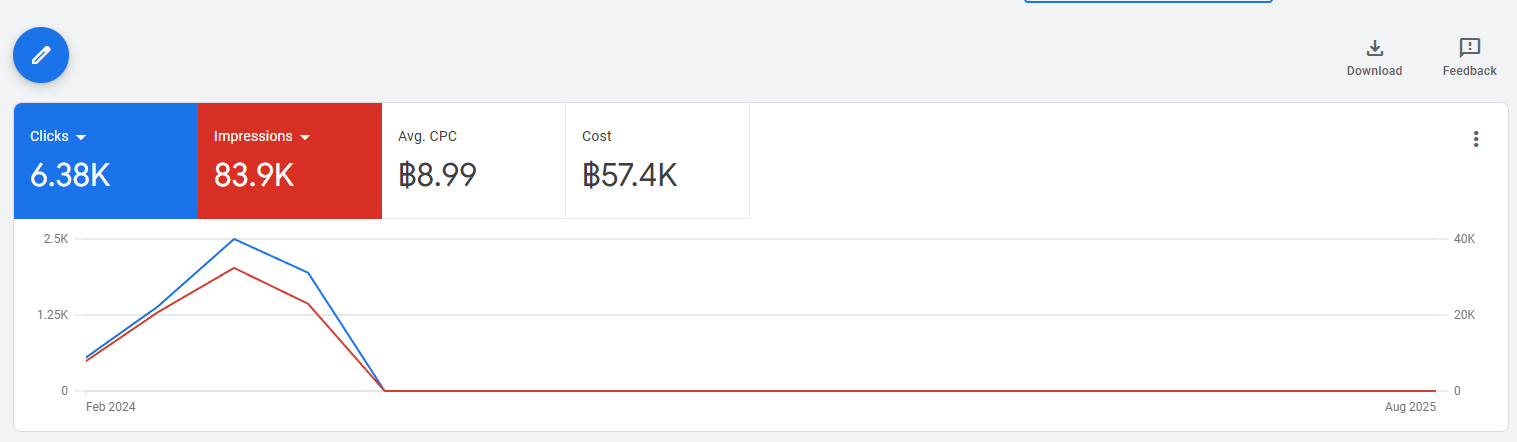Click the peak of the blue Clicks line
Screen dimensions: 1517x442
click(x=234, y=239)
